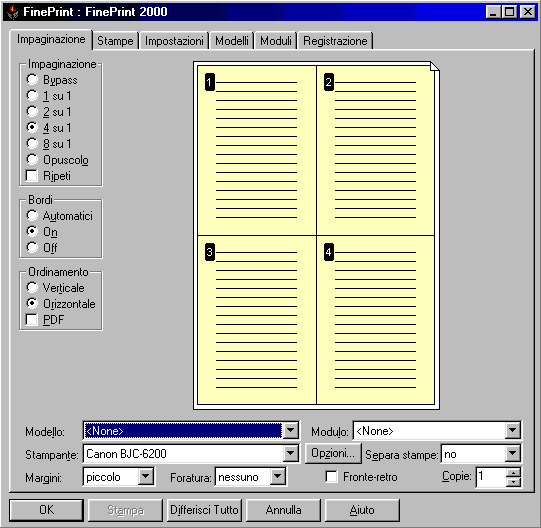This screenshot has height=528, width=541.
Task: Decrease Copie with the down arrow
Action: click(514, 481)
